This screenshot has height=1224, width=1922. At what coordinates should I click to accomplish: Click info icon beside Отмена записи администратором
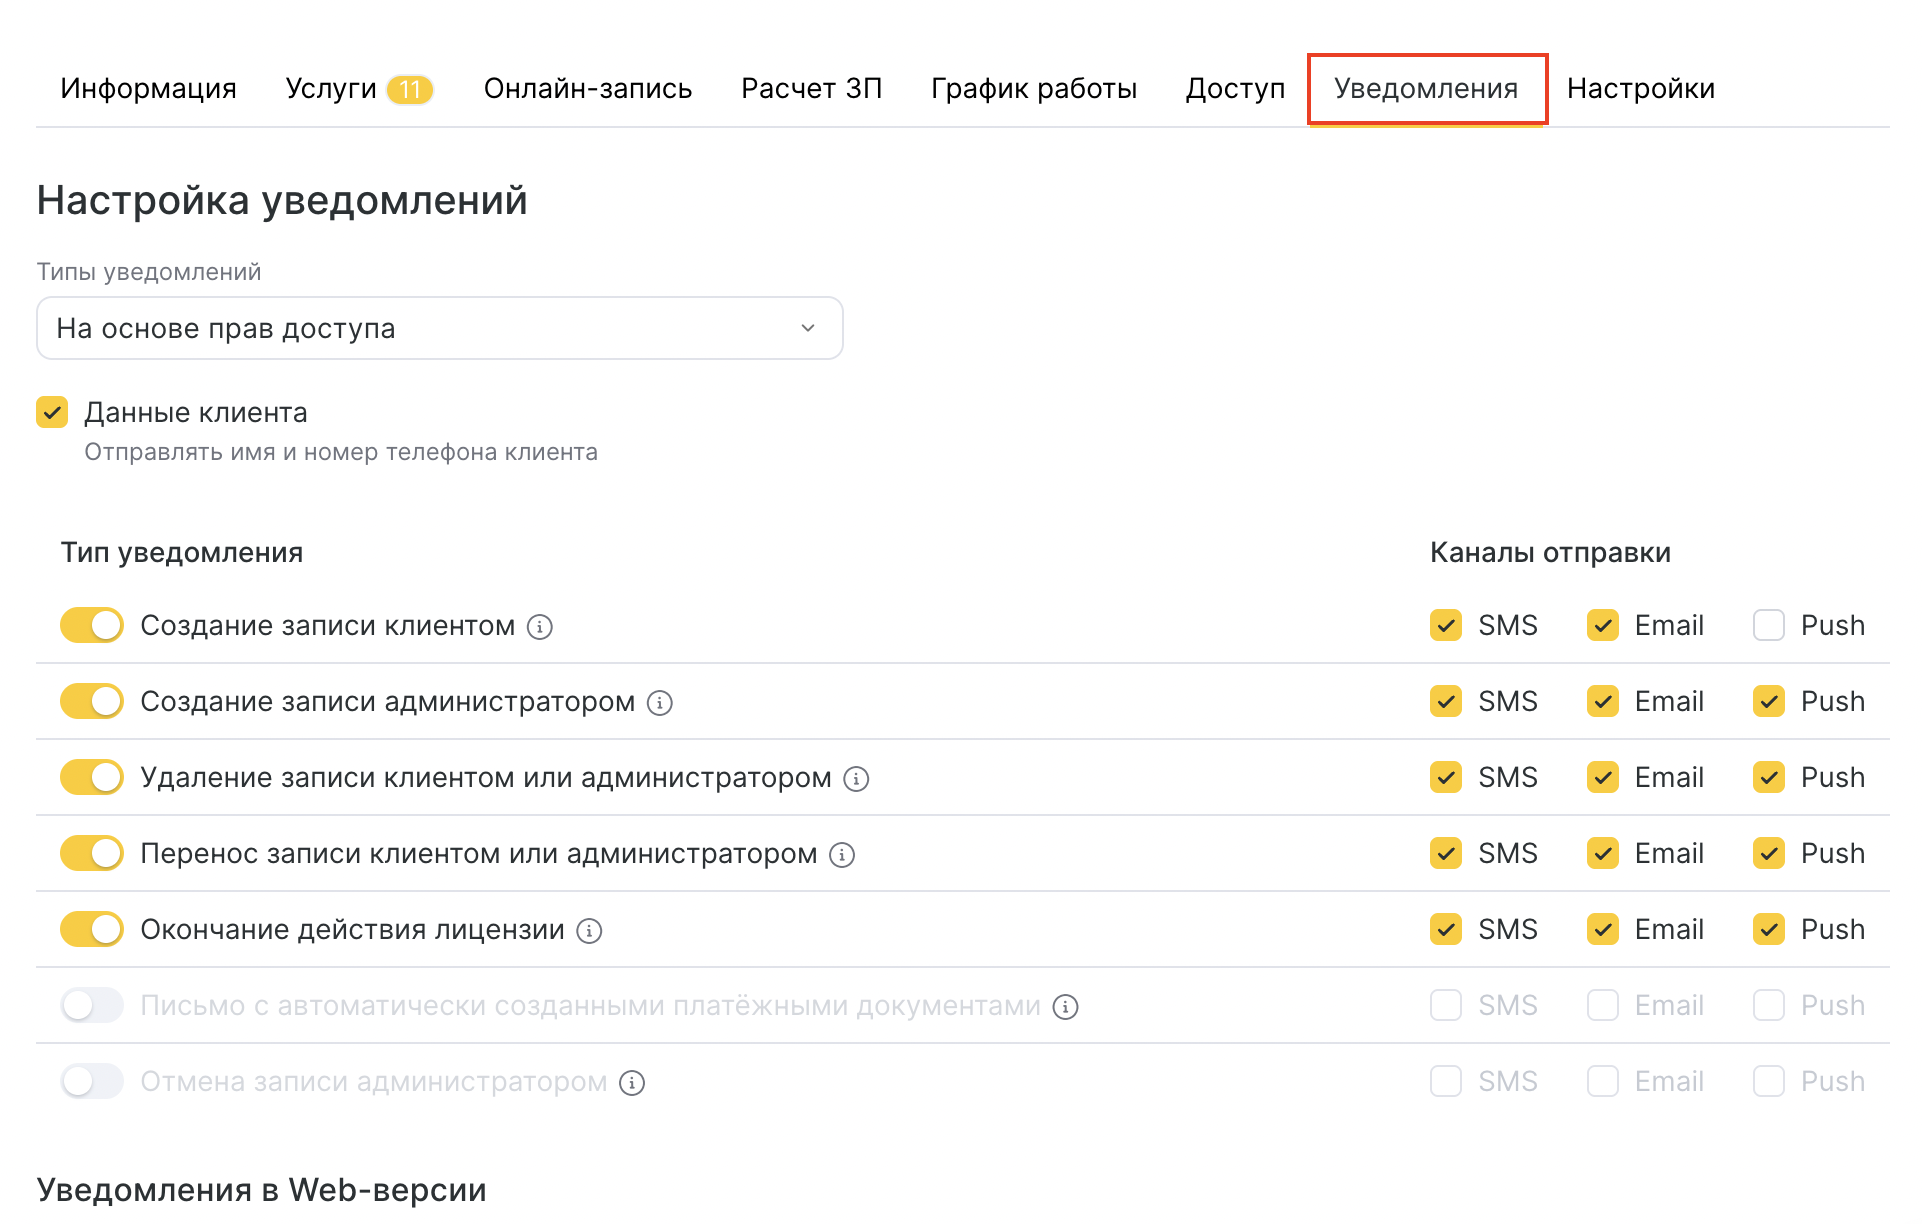pyautogui.click(x=632, y=1083)
